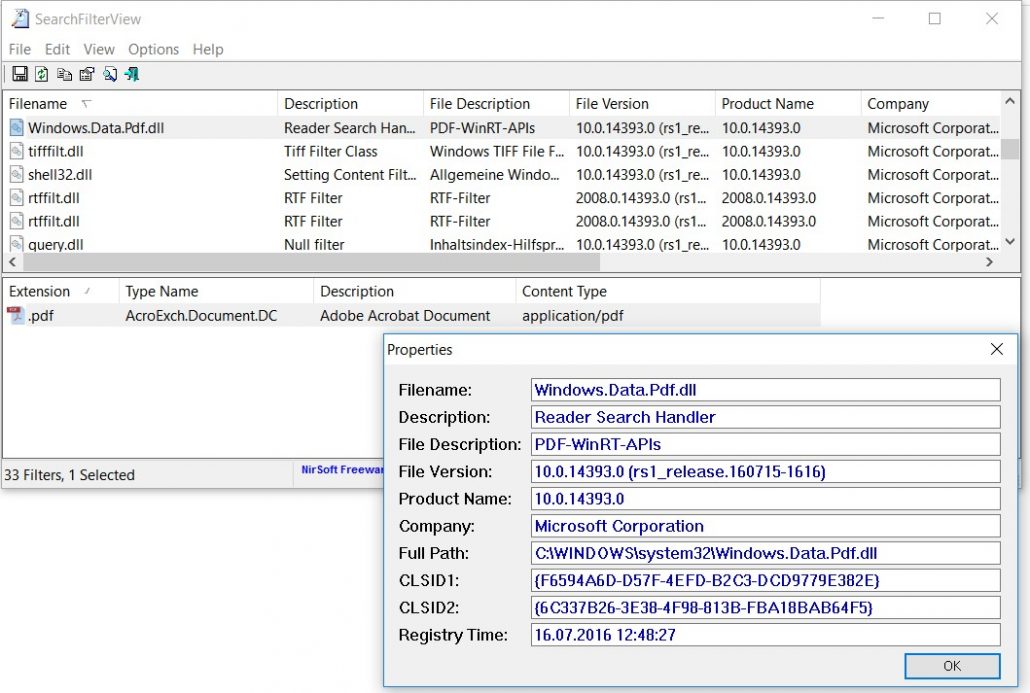Toggle sort order on the Filename column
Image resolution: width=1030 pixels, height=693 pixels.
click(x=40, y=103)
